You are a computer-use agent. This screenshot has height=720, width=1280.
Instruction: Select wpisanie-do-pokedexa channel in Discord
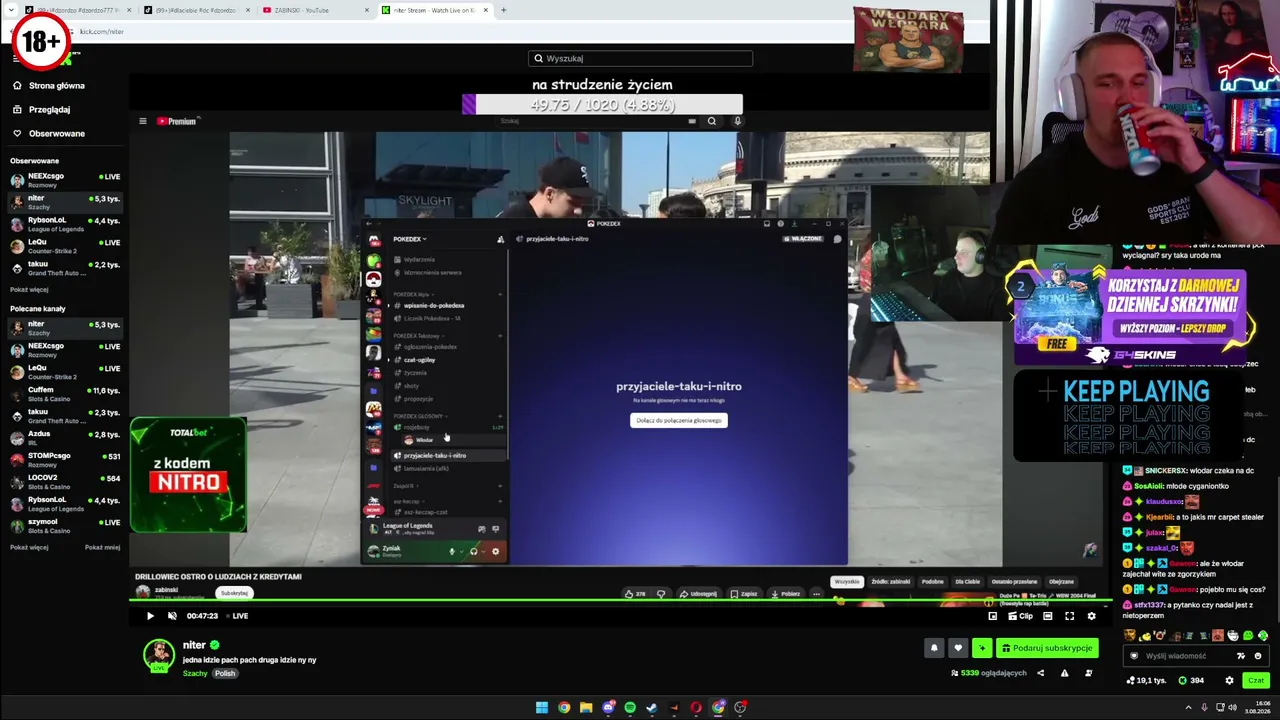tap(433, 306)
